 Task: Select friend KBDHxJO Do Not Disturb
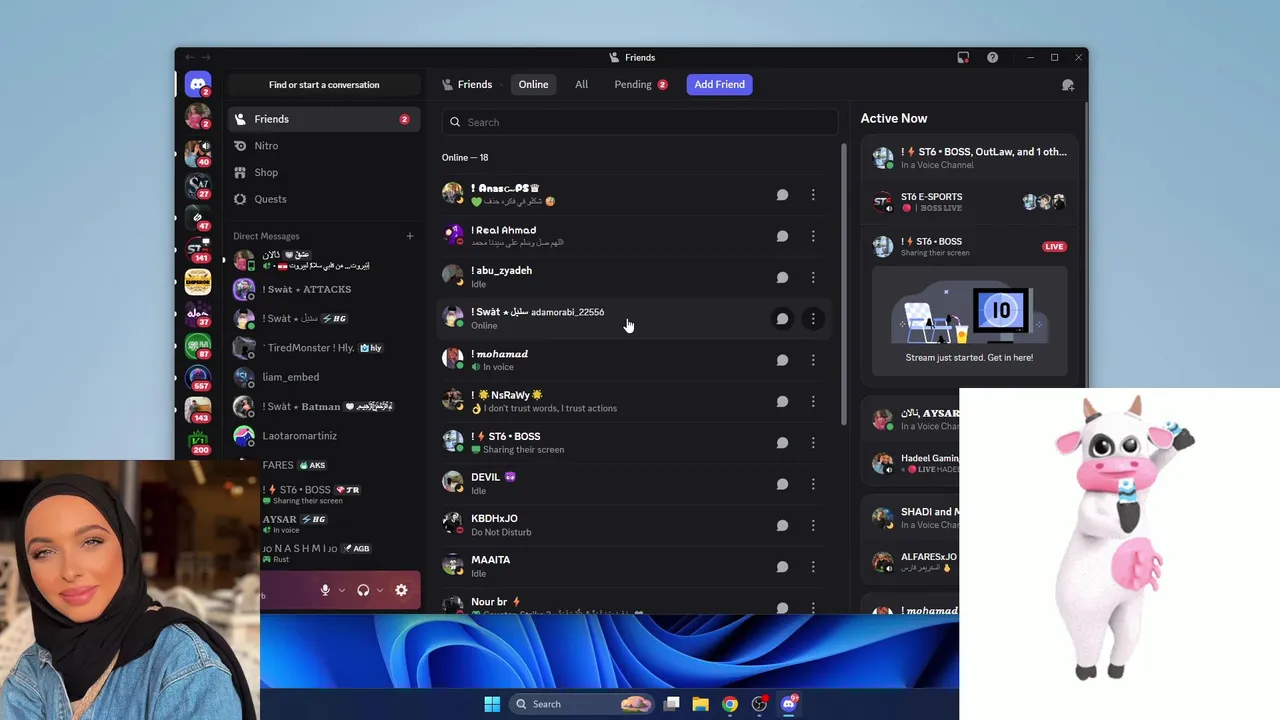point(636,525)
